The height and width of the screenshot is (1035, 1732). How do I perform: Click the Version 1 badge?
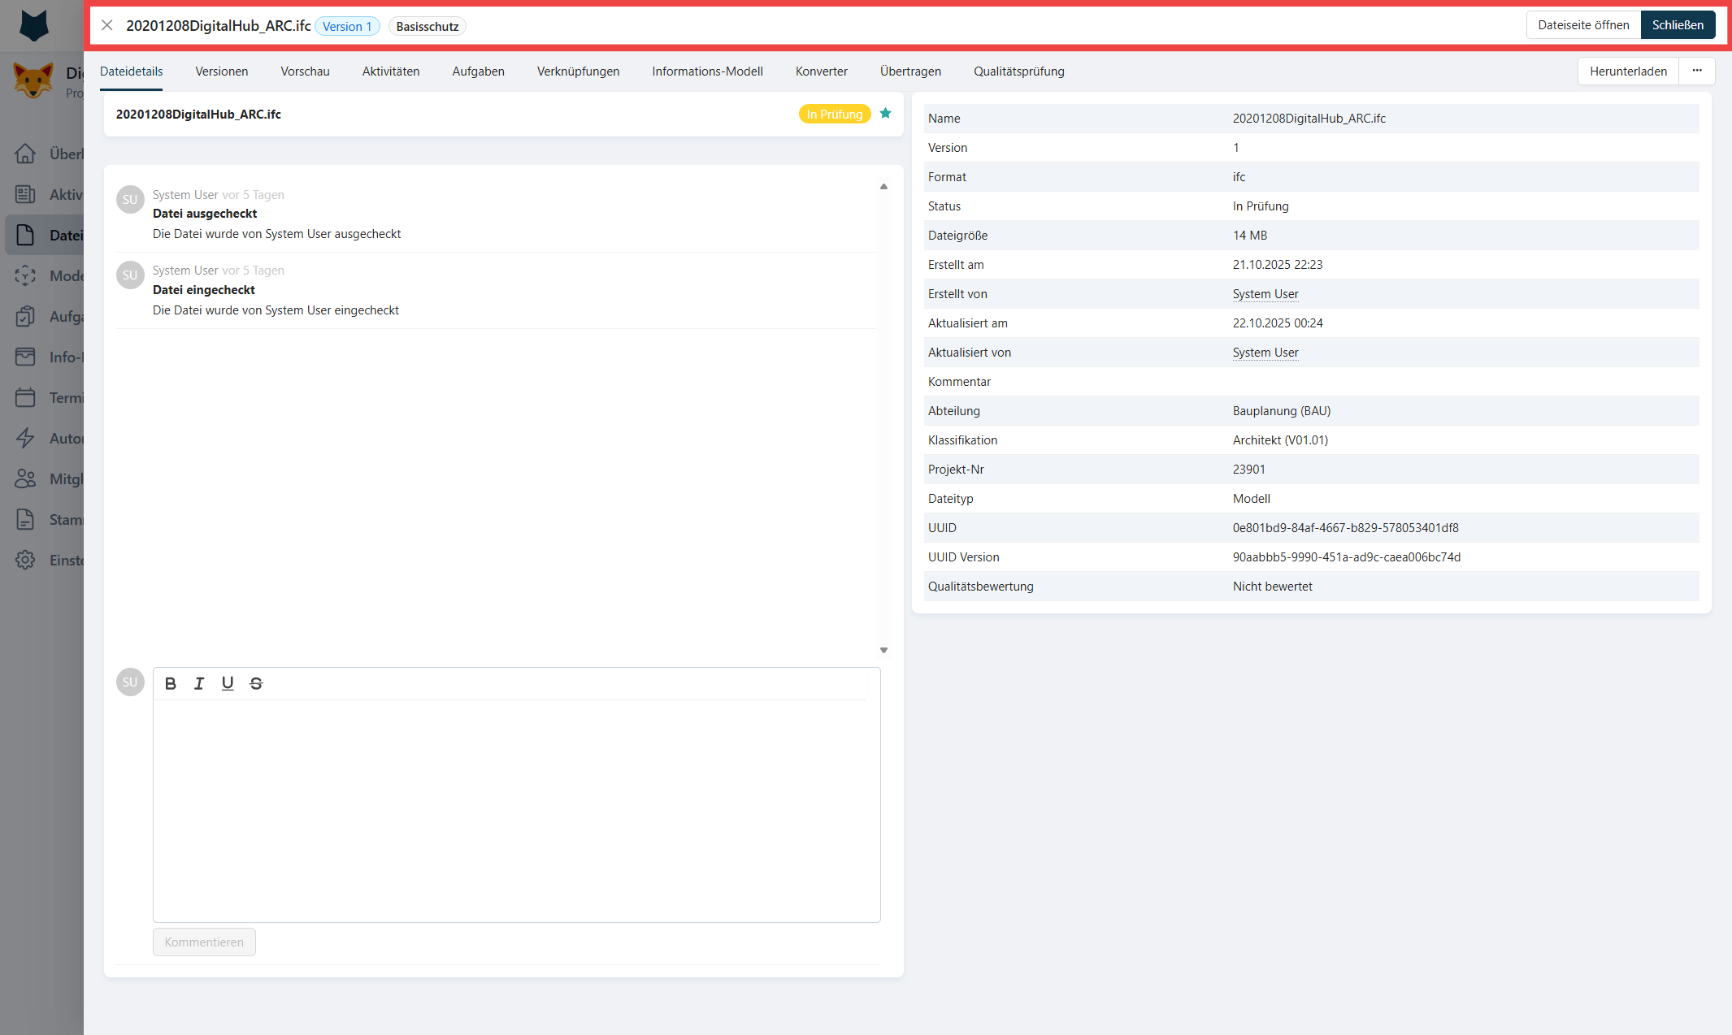pyautogui.click(x=347, y=26)
